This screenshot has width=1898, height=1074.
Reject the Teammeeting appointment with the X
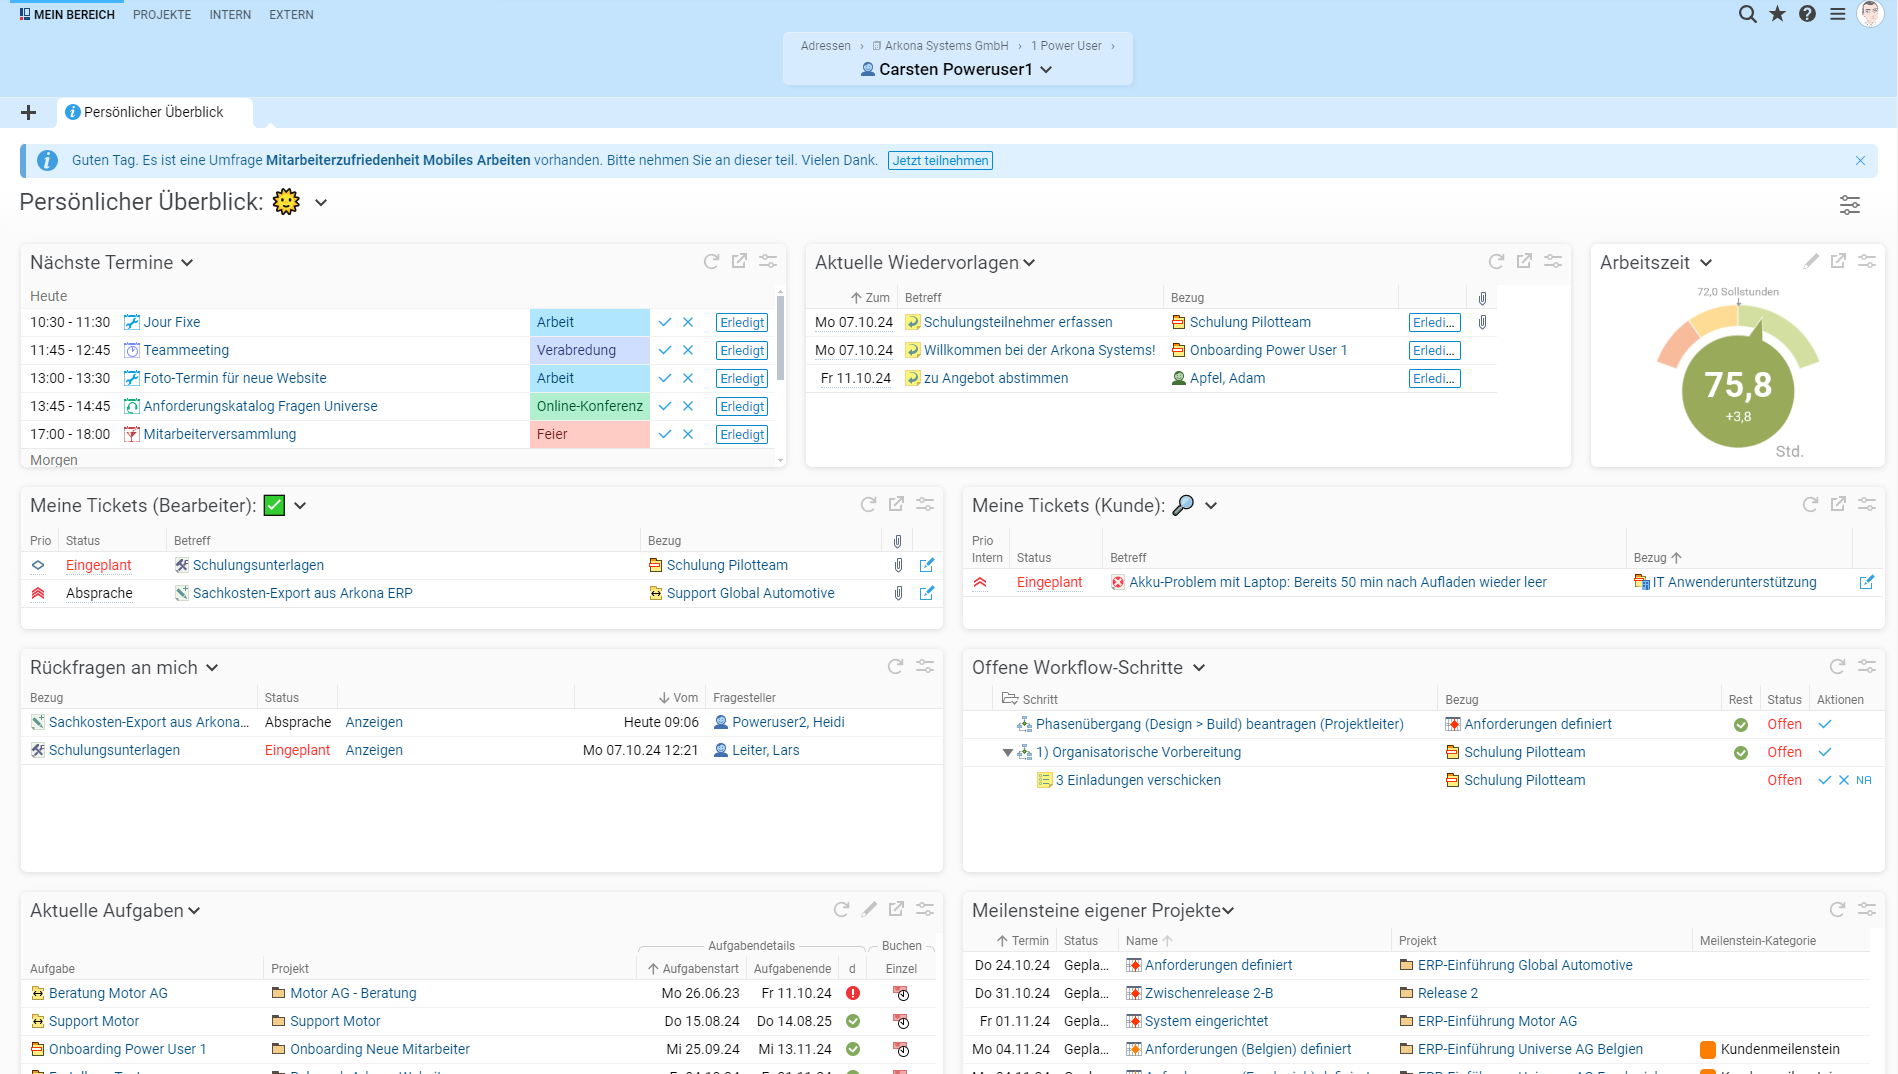click(688, 350)
